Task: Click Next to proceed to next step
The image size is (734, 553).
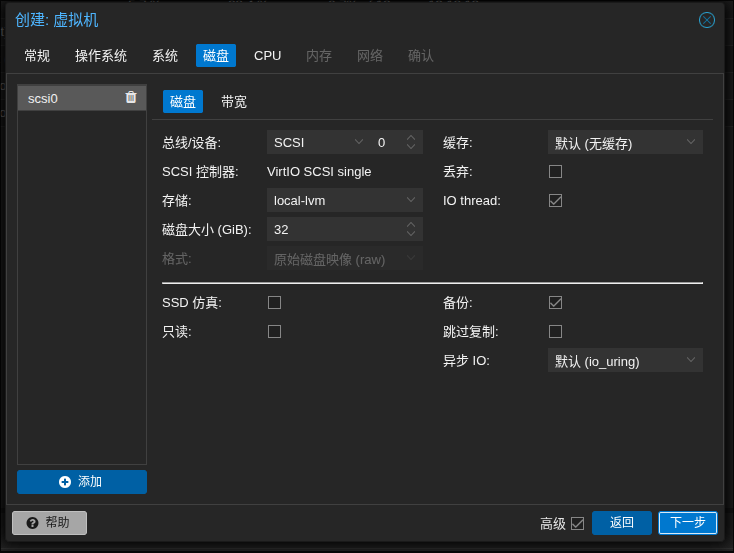Action: click(x=687, y=522)
